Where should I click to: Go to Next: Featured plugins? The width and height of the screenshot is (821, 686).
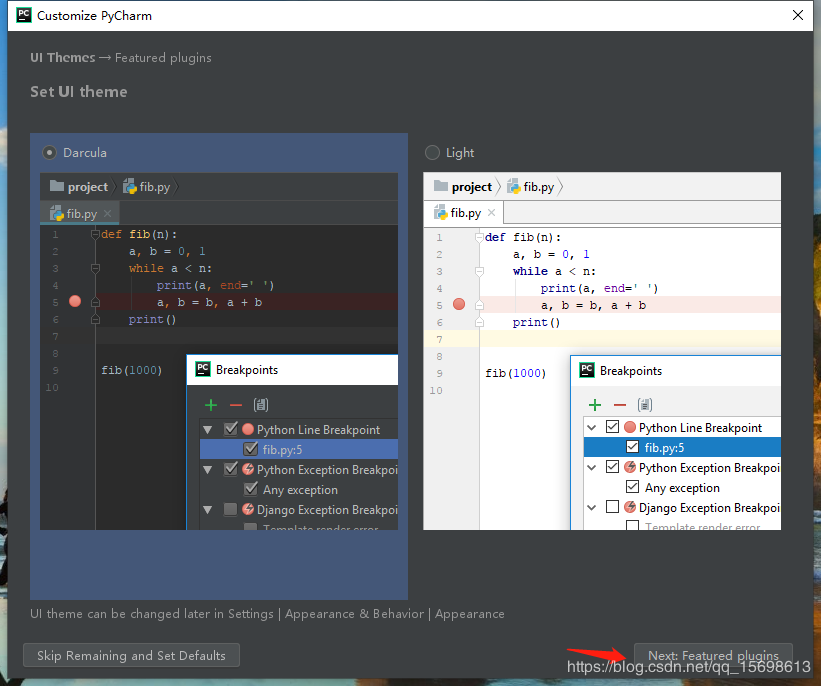pyautogui.click(x=713, y=655)
